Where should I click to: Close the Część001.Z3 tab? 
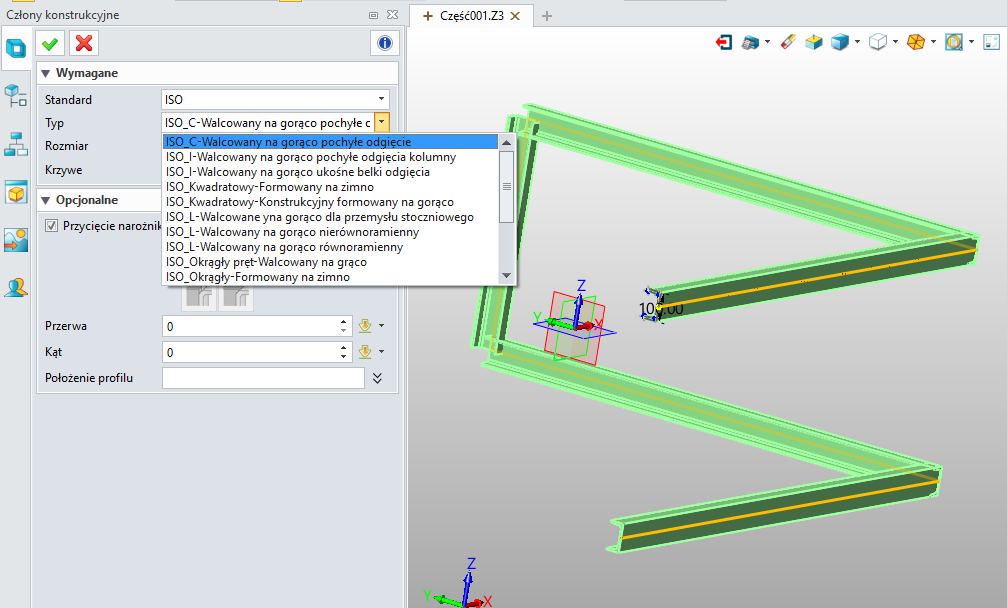coord(515,16)
